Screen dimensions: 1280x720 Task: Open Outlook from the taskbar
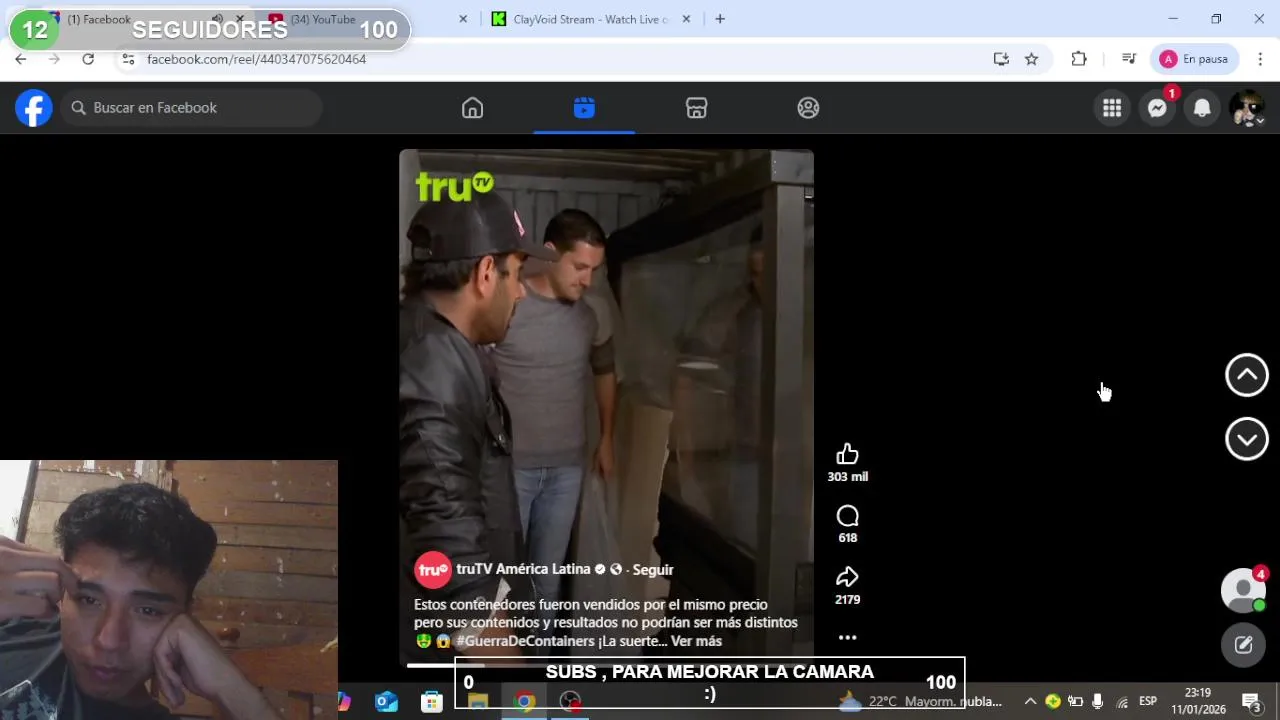[386, 702]
